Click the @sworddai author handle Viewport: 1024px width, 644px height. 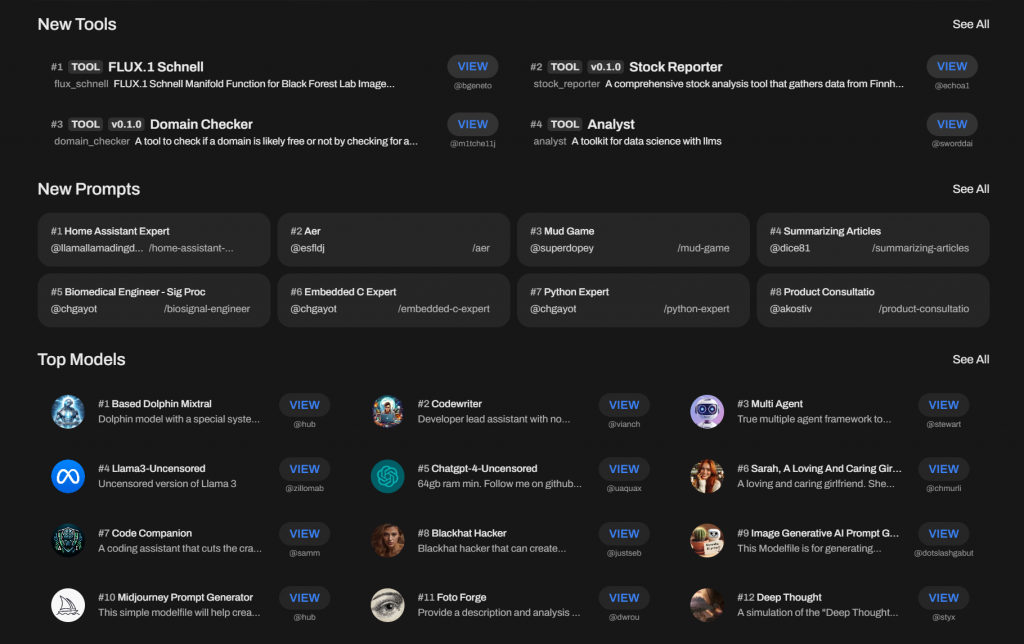[x=952, y=144]
